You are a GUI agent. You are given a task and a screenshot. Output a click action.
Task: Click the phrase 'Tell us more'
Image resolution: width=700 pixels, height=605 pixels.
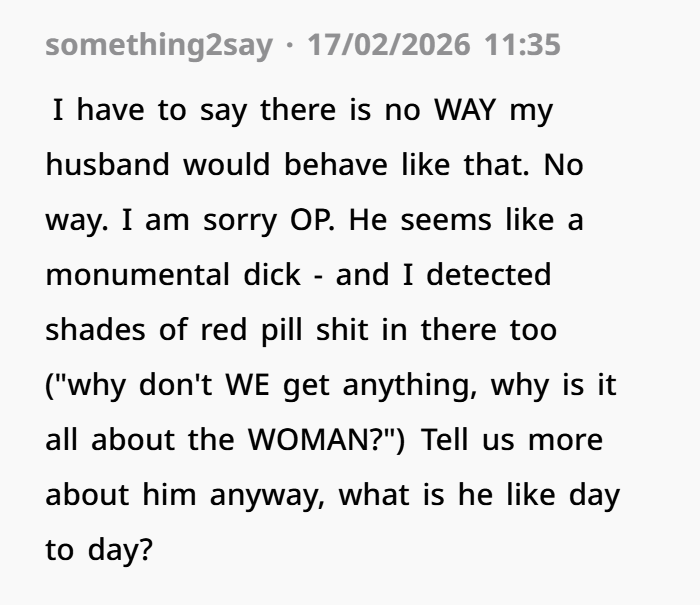[513, 438]
